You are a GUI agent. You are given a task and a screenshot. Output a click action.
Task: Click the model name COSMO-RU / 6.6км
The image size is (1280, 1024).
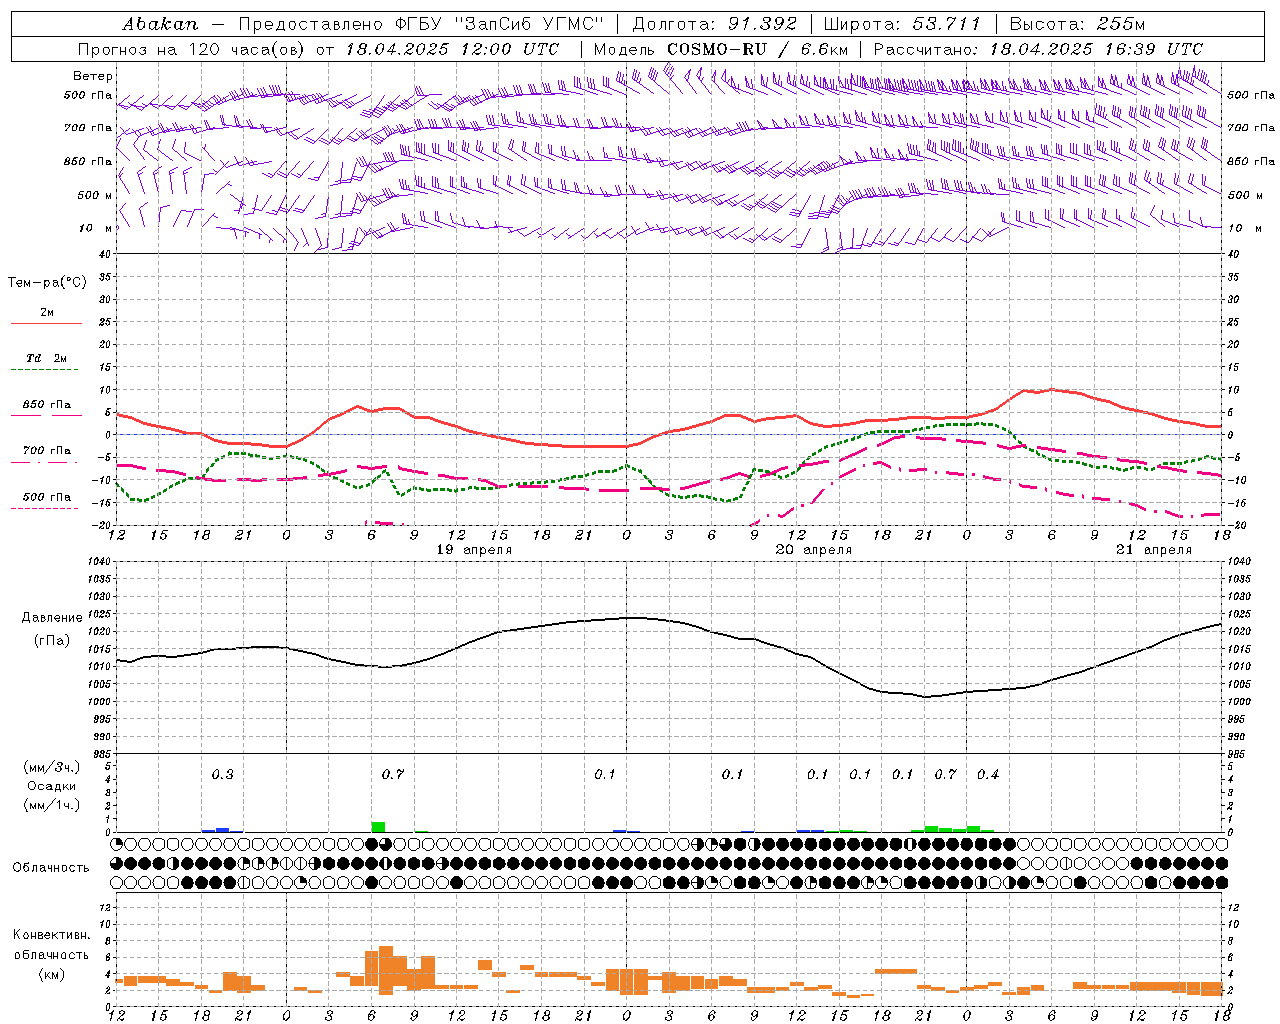click(x=758, y=49)
